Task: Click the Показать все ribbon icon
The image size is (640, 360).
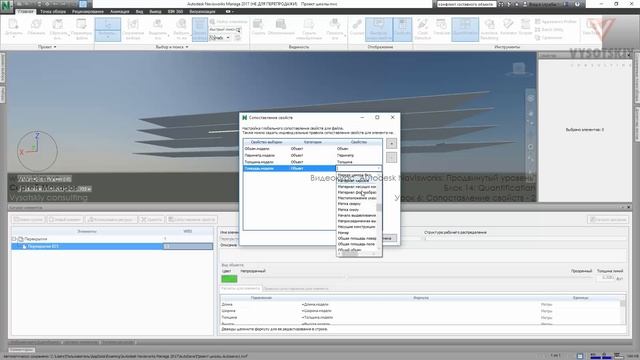Action: 335,29
